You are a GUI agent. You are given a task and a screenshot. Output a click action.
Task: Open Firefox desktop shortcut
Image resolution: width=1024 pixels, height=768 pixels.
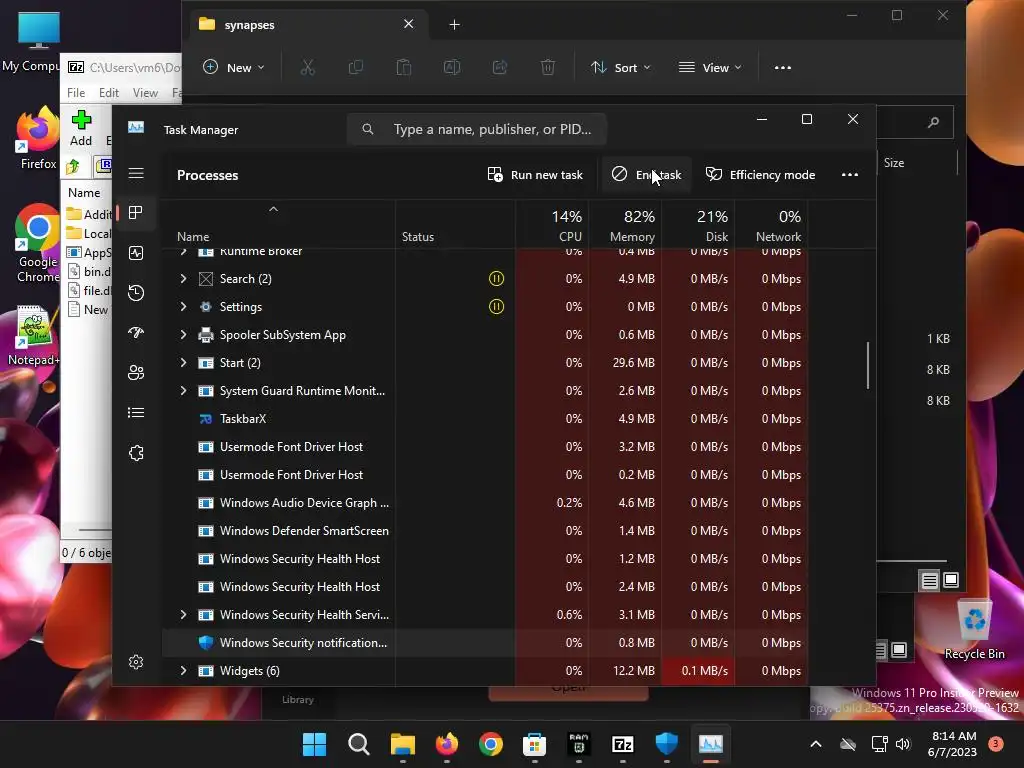(x=38, y=138)
